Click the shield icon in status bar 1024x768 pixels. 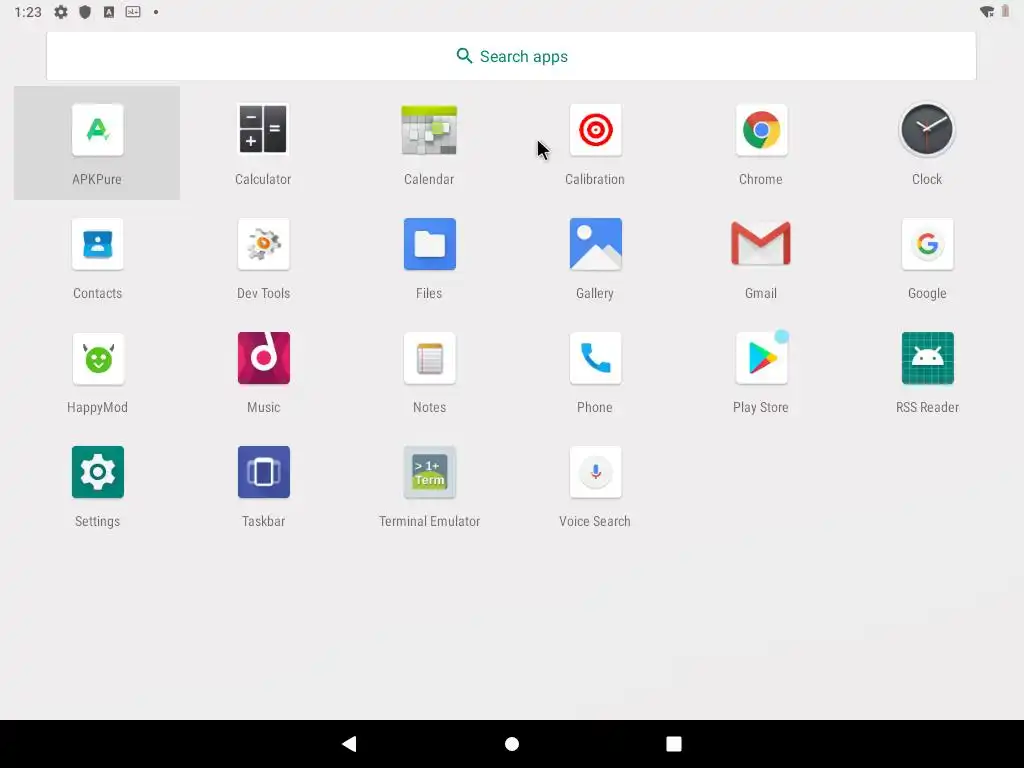click(x=85, y=12)
